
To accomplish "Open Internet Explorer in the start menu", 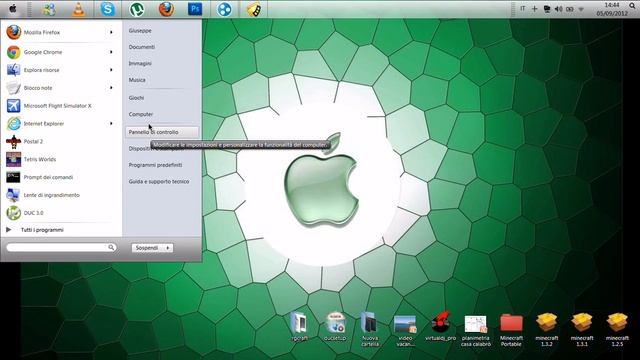I will 43,124.
